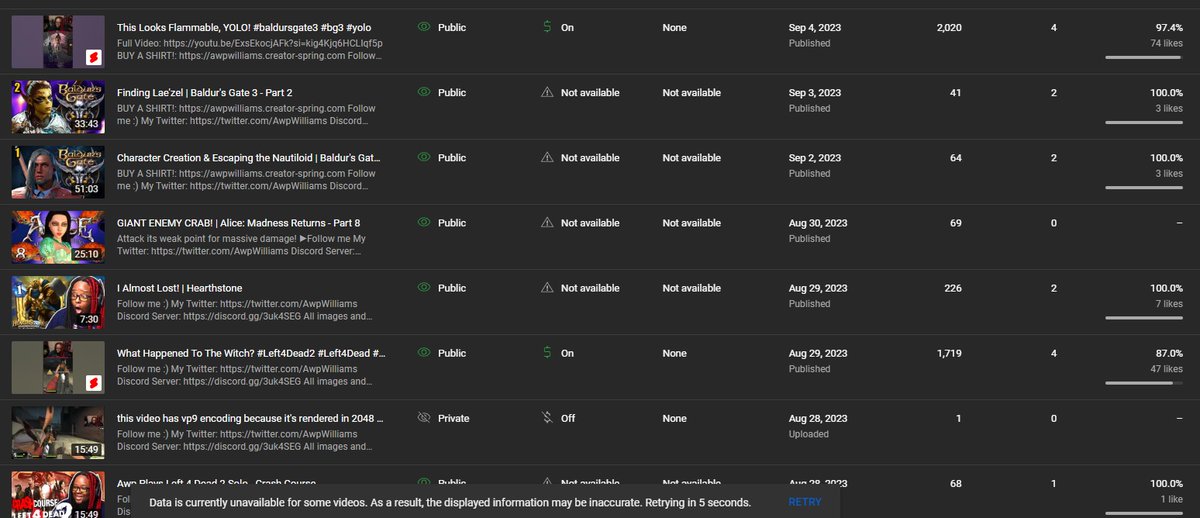Open the Private visibility dropdown for the vp9 encoding video
1200x518 pixels.
click(x=444, y=418)
